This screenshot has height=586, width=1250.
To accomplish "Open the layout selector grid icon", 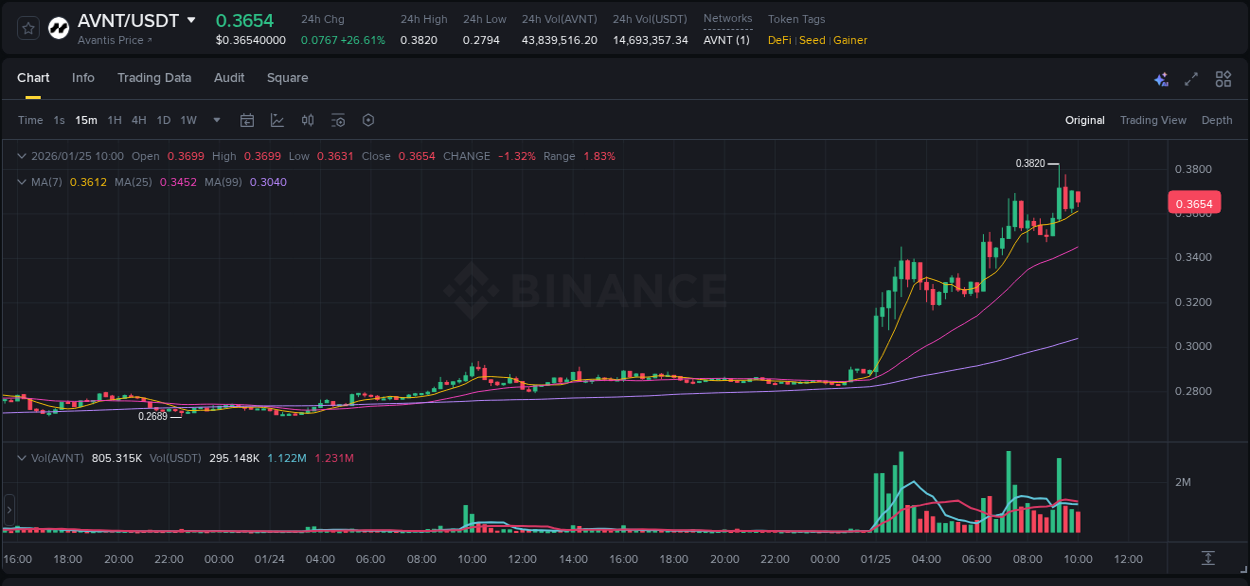I will [1222, 78].
